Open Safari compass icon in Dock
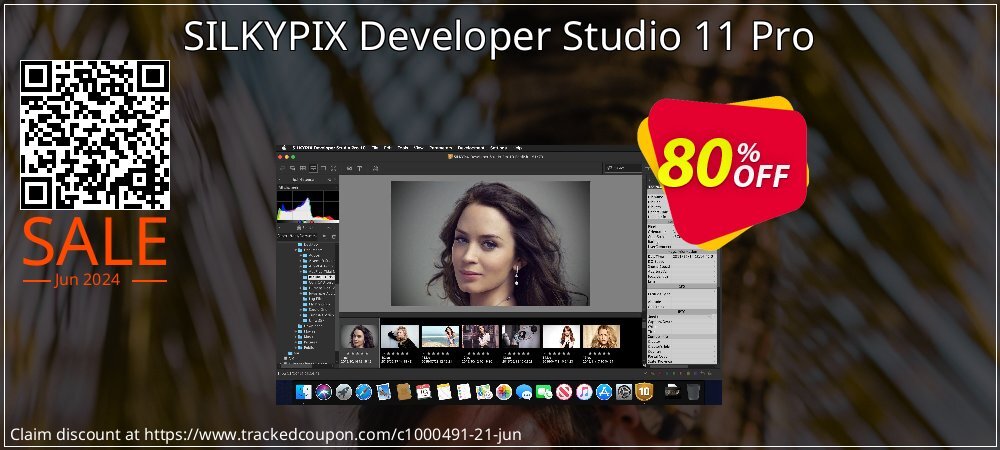 click(x=364, y=391)
